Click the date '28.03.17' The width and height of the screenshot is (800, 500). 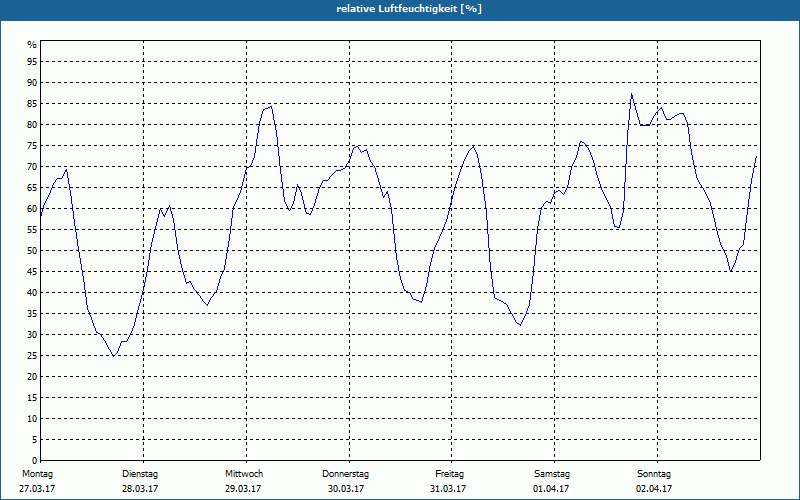click(x=140, y=489)
